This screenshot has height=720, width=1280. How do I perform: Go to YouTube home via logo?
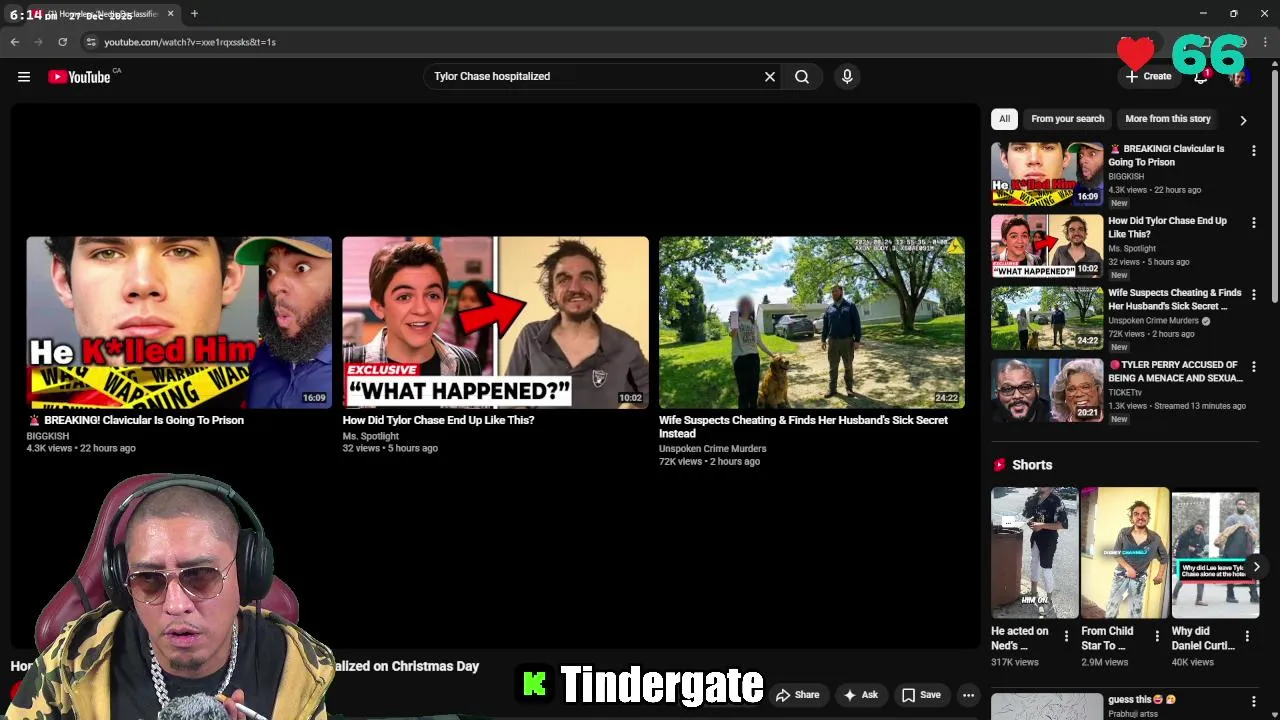79,77
